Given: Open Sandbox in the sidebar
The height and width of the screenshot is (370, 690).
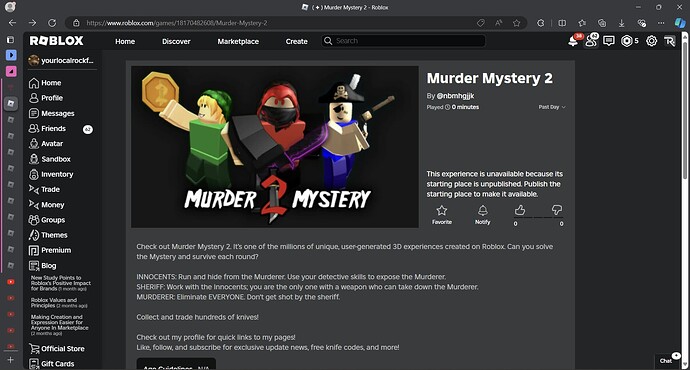Looking at the screenshot, I should pyautogui.click(x=50, y=159).
